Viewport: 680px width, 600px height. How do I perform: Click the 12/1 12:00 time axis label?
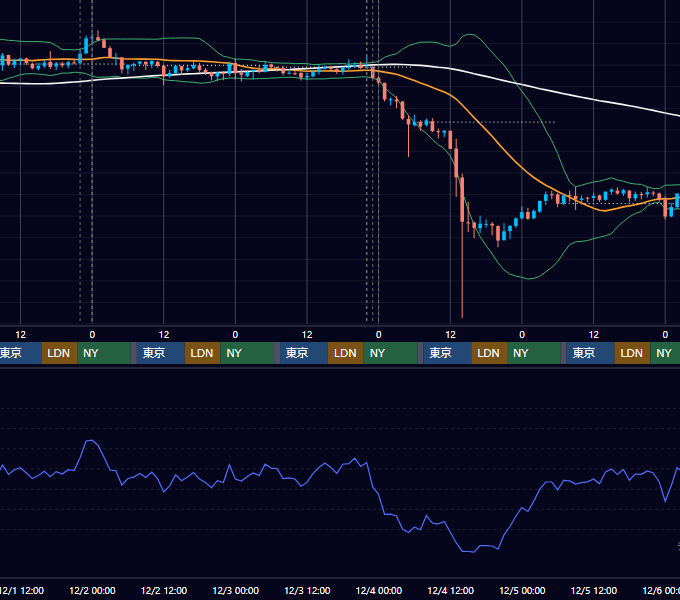(x=21, y=590)
